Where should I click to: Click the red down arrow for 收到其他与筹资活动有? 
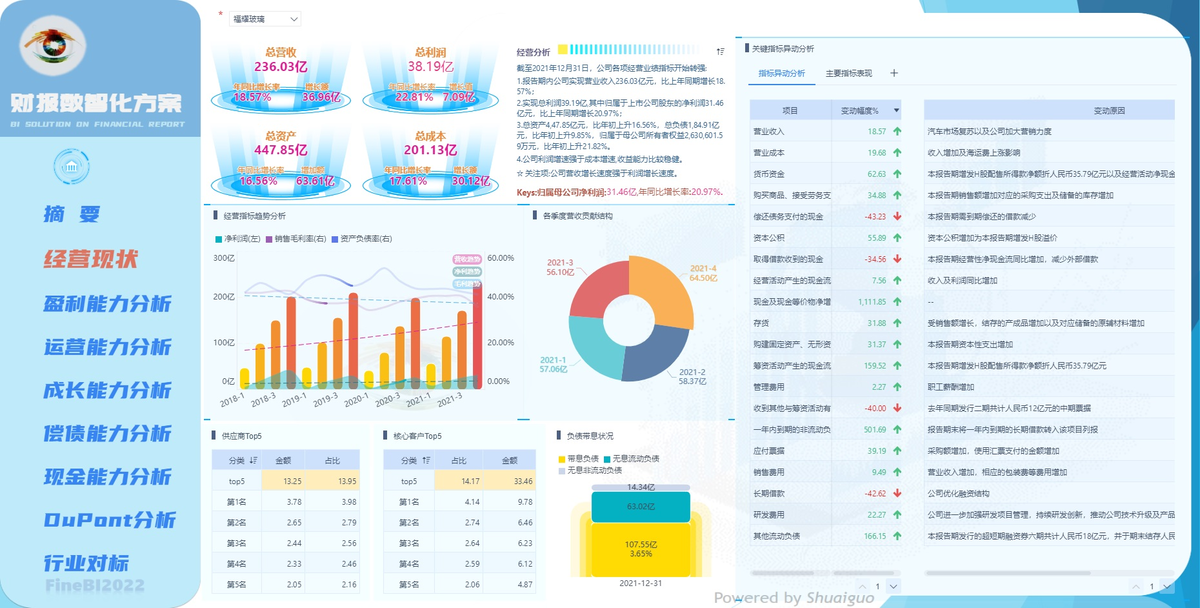coord(897,408)
